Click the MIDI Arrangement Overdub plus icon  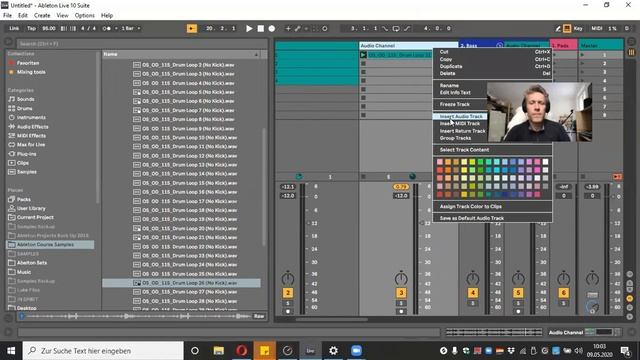[288, 29]
